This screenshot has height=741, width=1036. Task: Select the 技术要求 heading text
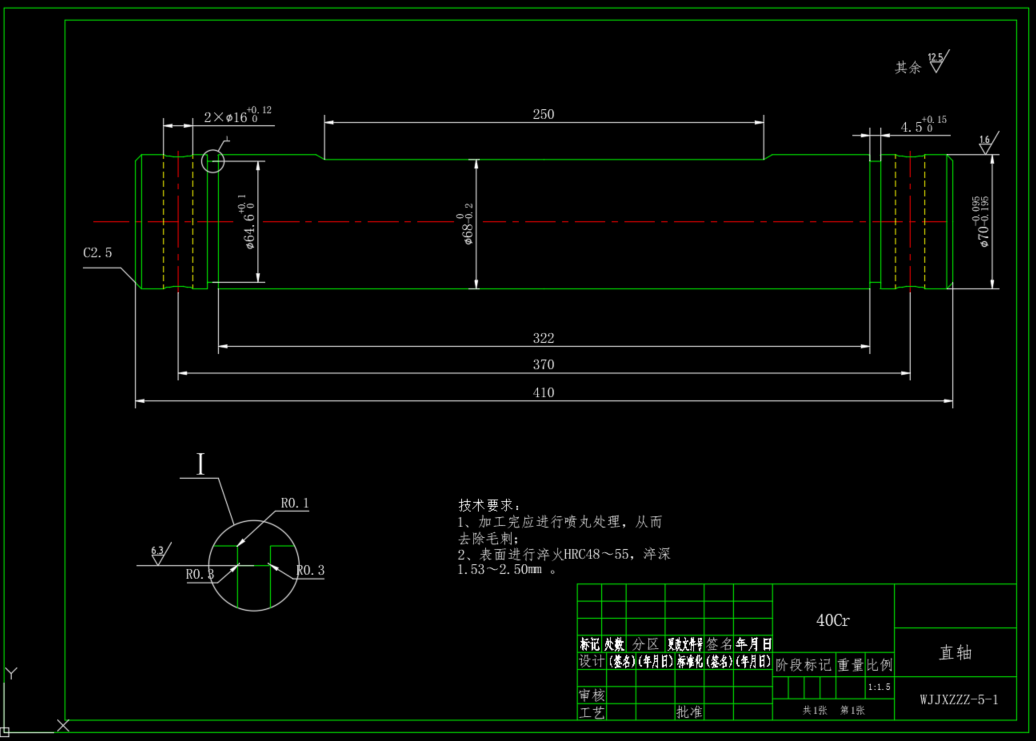click(490, 505)
